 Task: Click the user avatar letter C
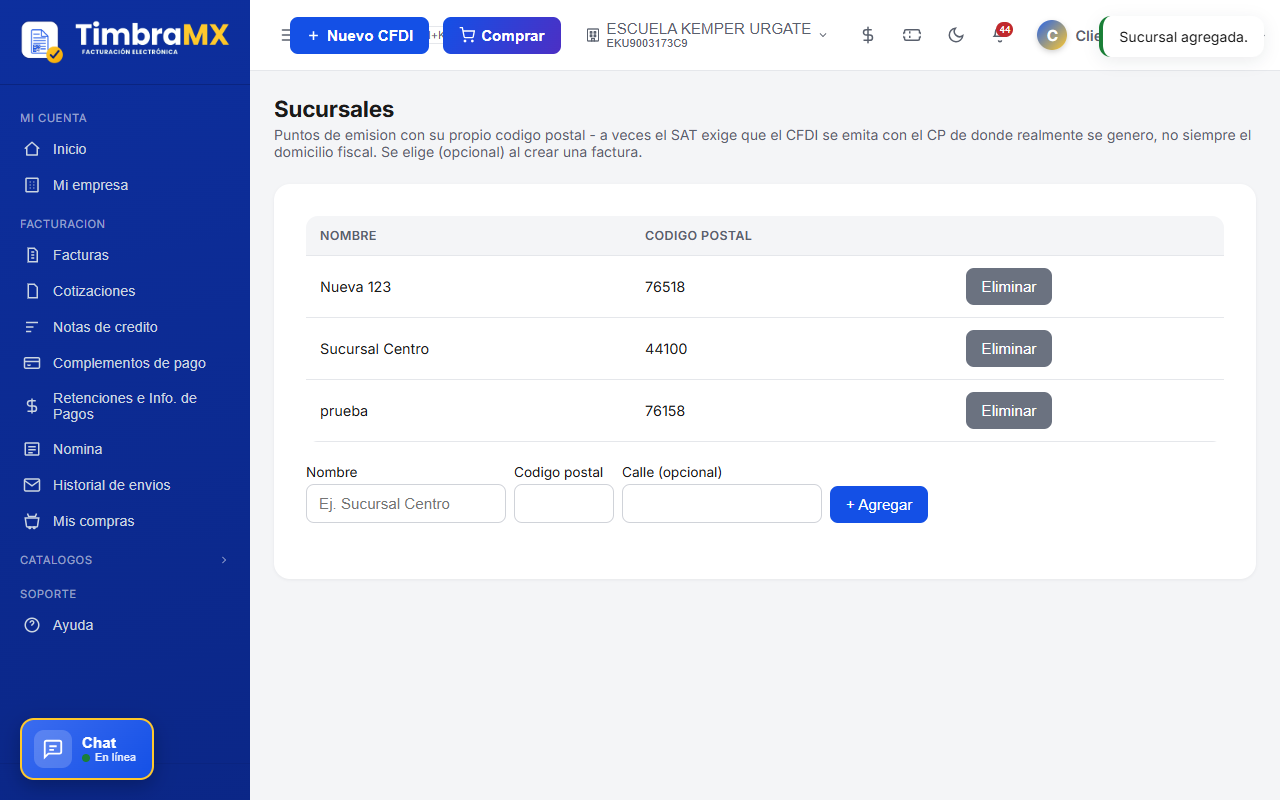[x=1052, y=36]
